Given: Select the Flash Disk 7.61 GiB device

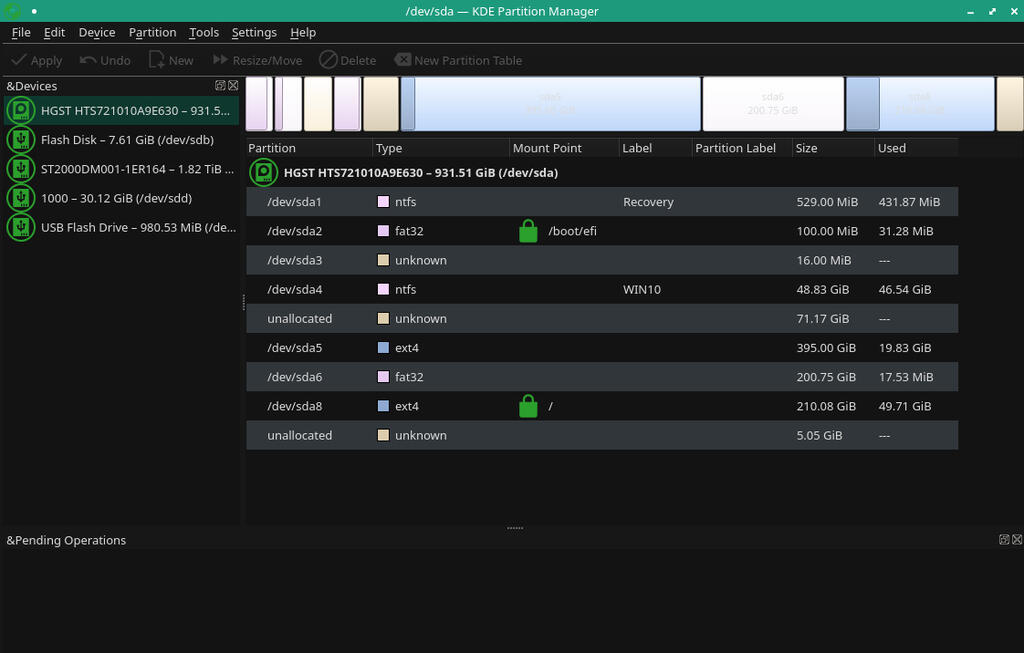Looking at the screenshot, I should click(x=122, y=140).
